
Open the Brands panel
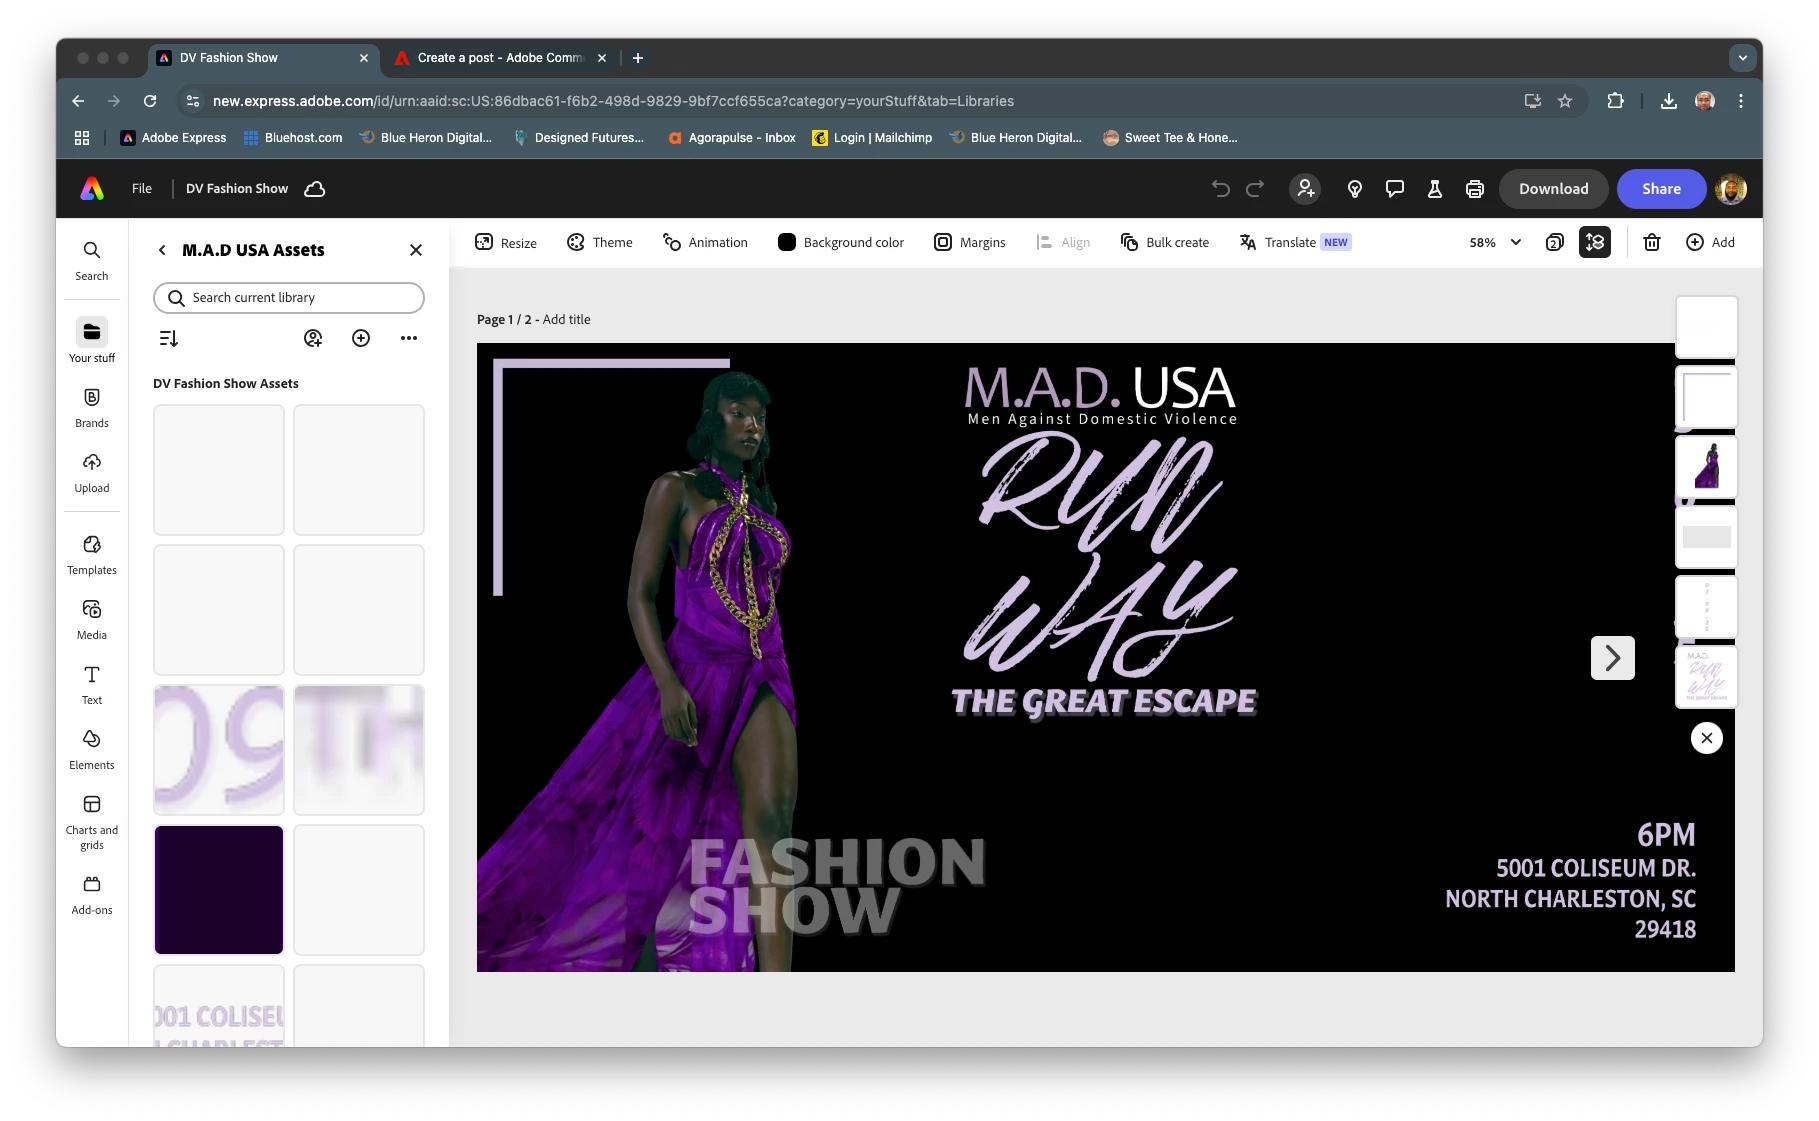[x=91, y=407]
